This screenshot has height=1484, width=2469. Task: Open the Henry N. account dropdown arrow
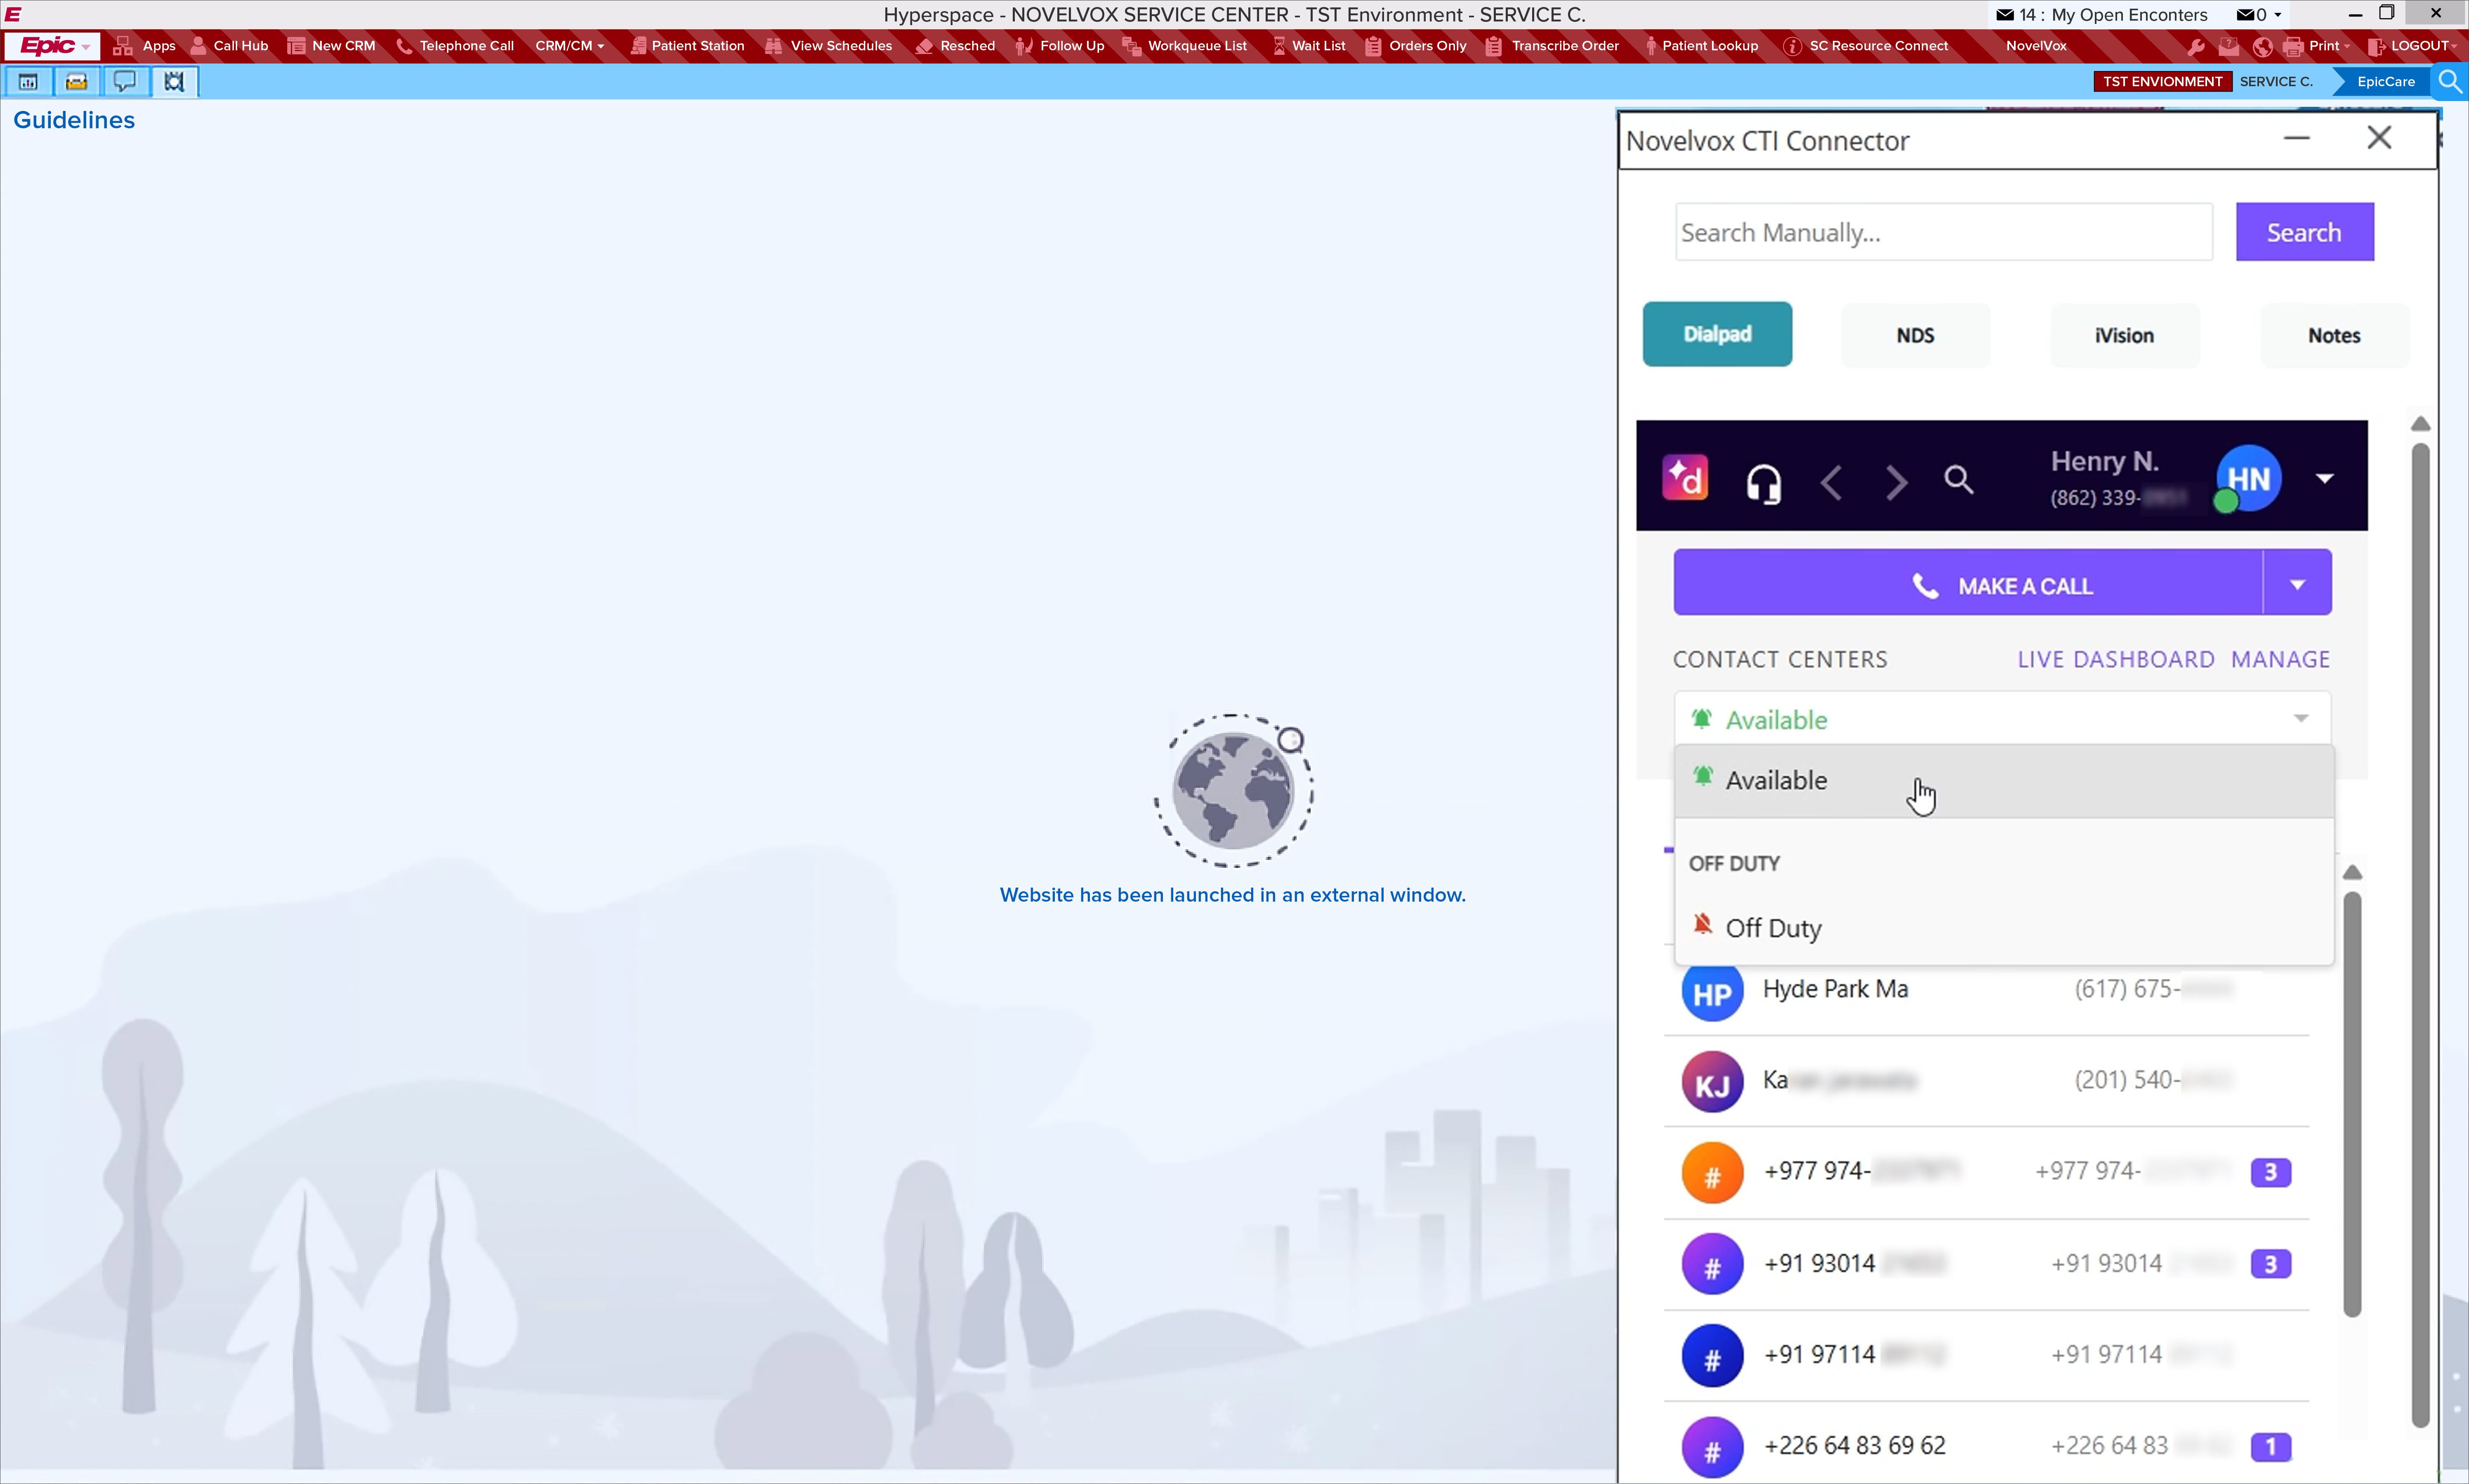coord(2325,479)
